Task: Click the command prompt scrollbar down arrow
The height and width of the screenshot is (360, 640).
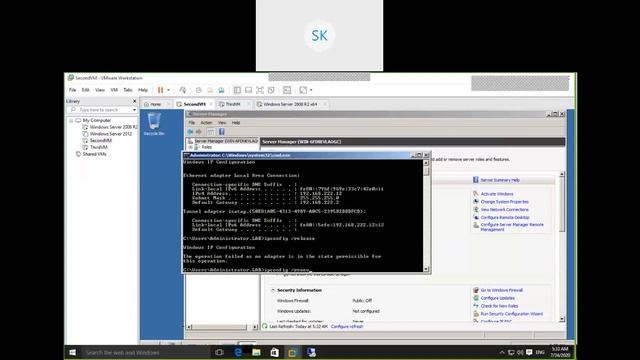Action: (x=426, y=269)
